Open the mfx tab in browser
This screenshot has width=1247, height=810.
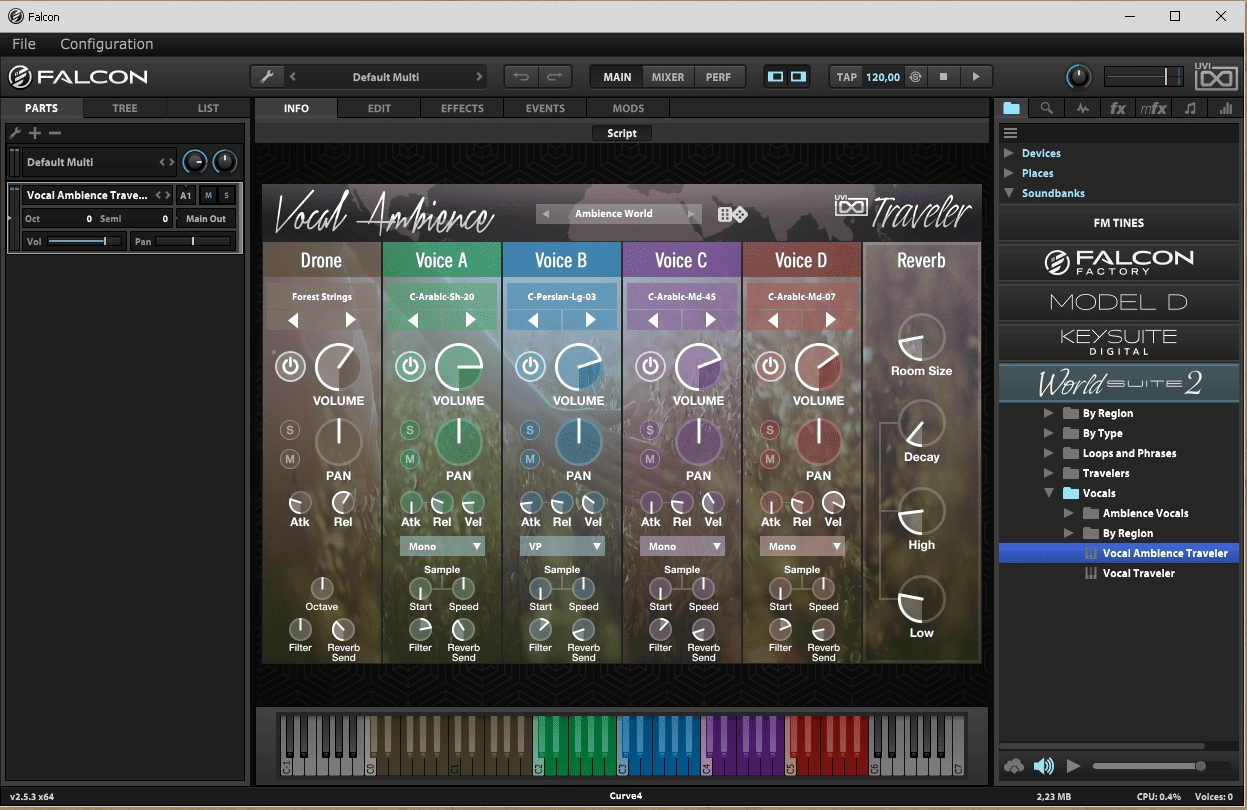click(x=1153, y=109)
